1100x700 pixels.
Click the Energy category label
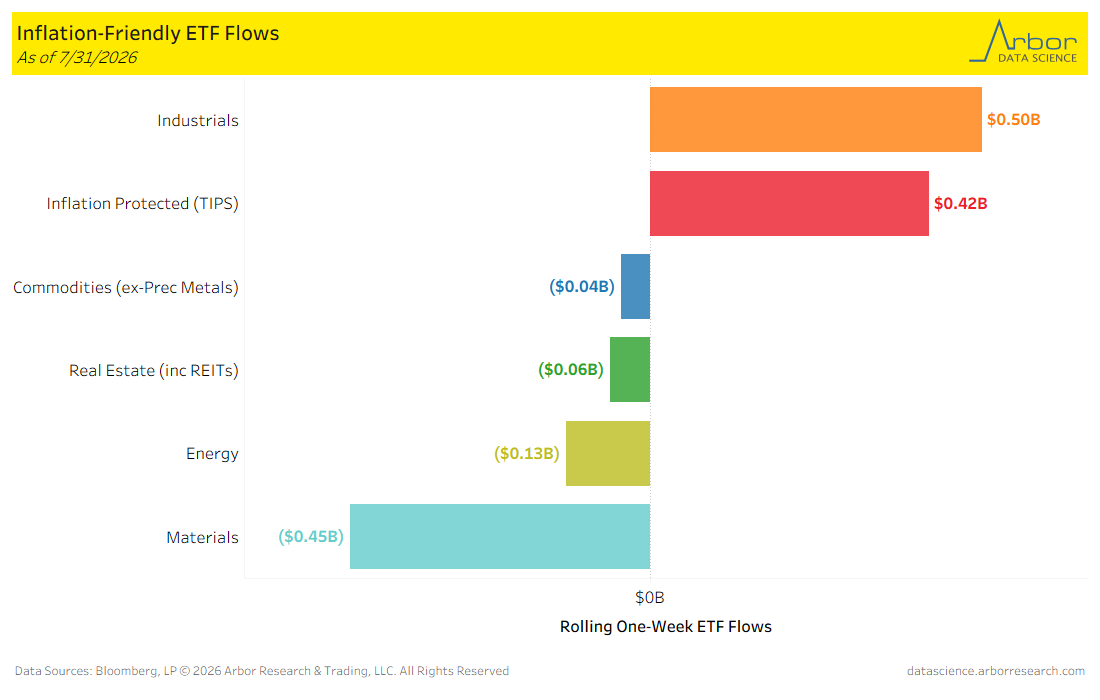pyautogui.click(x=212, y=454)
